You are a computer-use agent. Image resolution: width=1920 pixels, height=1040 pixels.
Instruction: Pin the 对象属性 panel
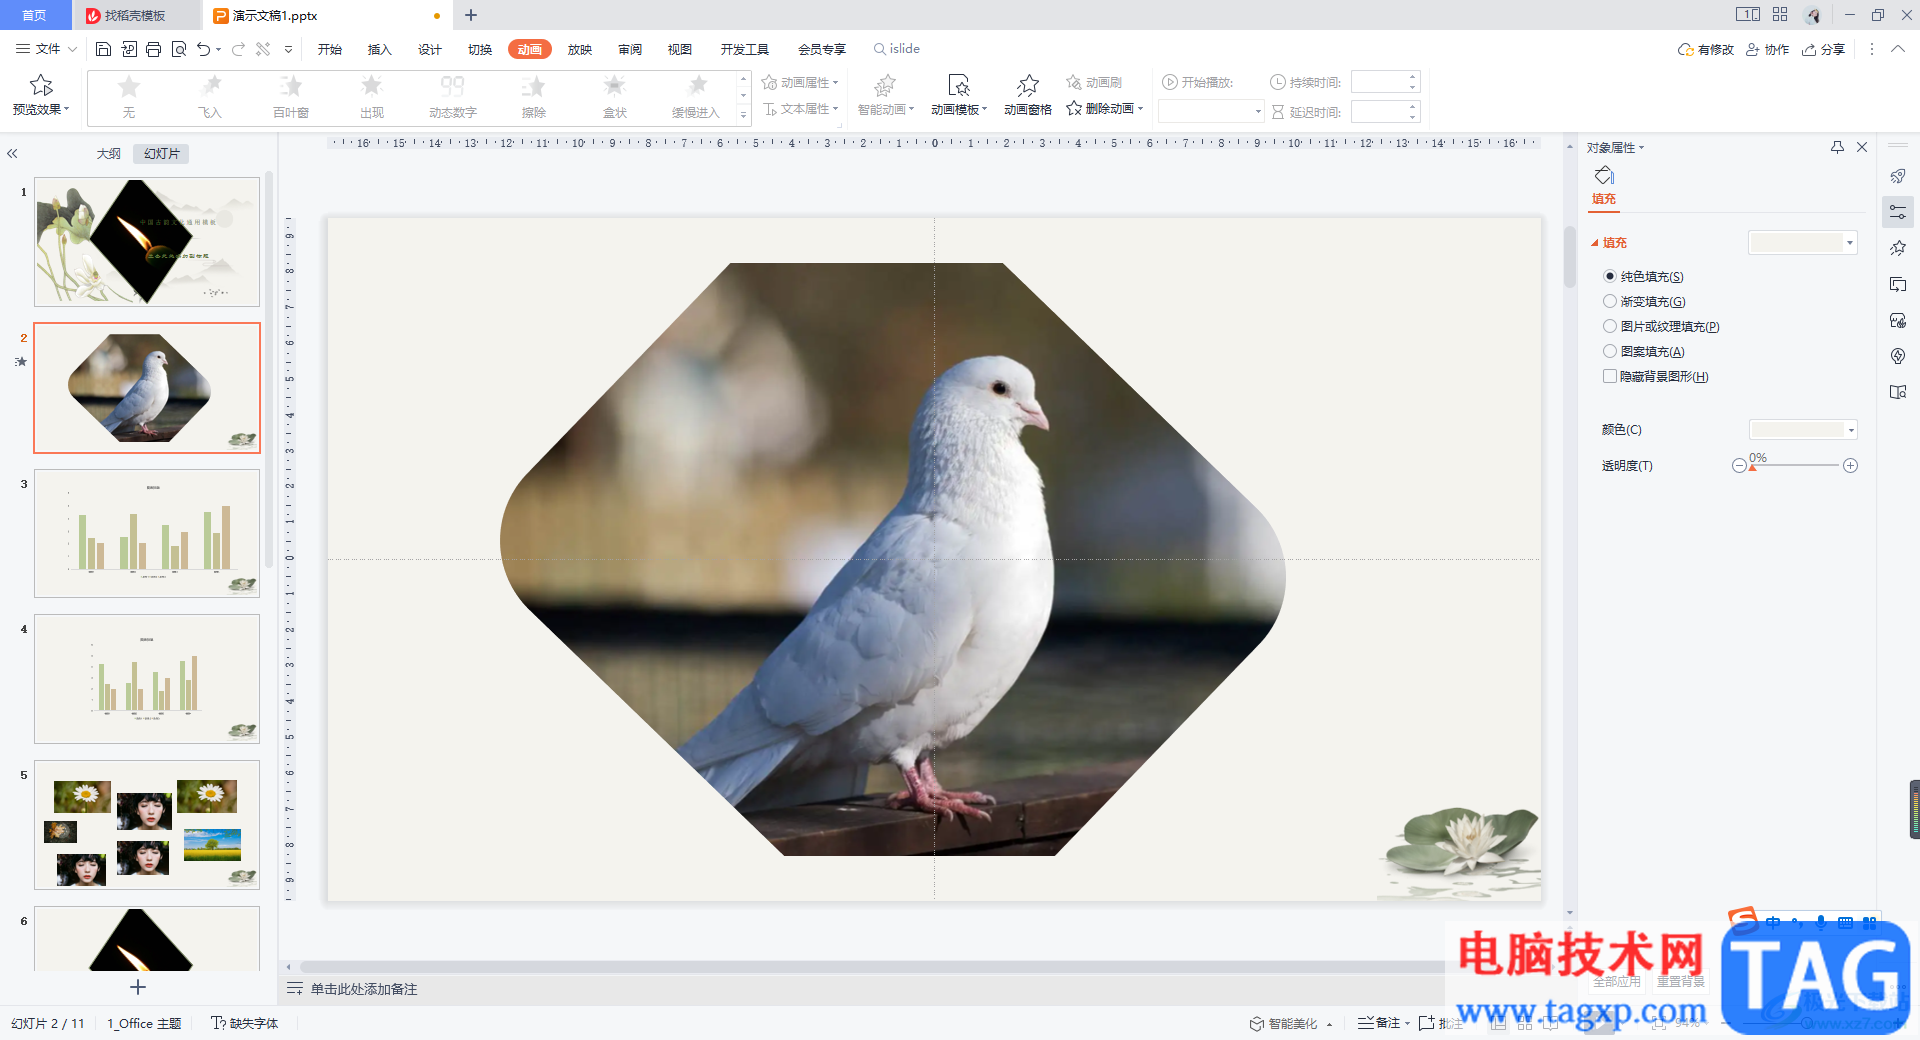(1837, 147)
